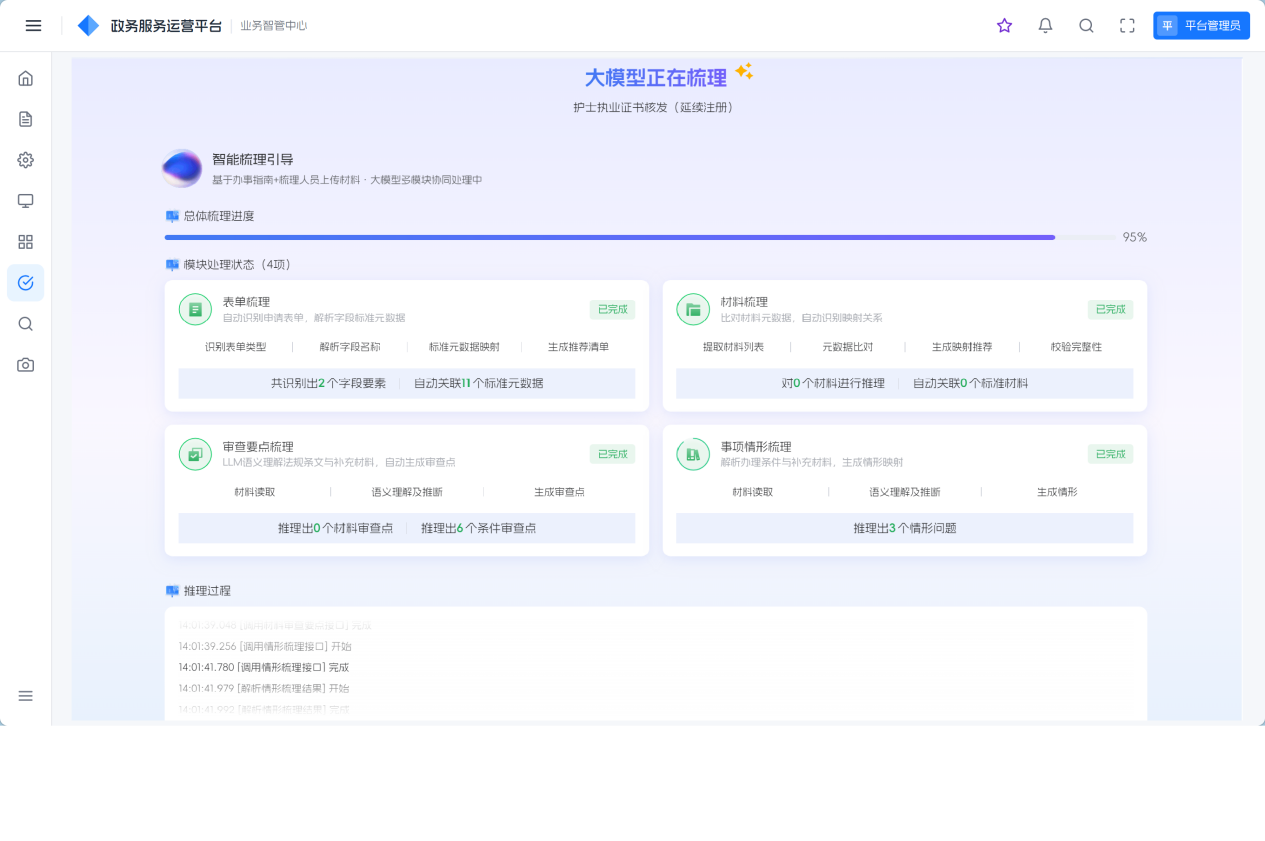
Task: Open the hamburger menu in top bar
Action: (x=33, y=26)
